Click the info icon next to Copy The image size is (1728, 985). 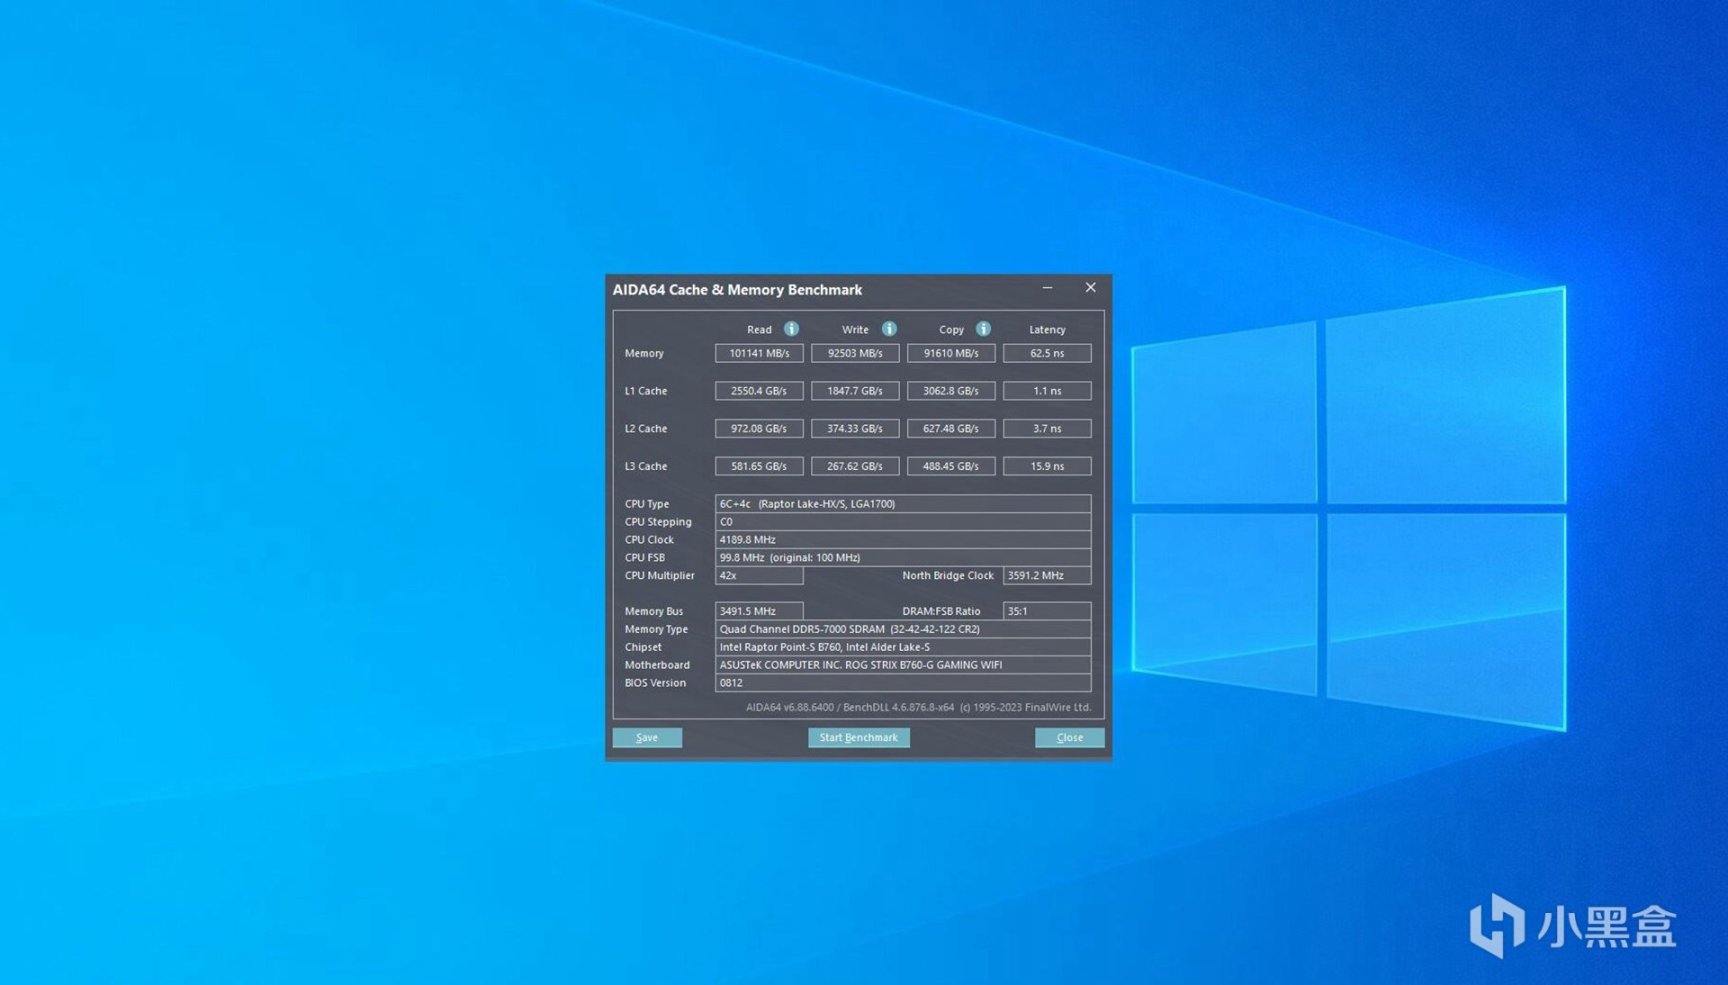click(983, 329)
